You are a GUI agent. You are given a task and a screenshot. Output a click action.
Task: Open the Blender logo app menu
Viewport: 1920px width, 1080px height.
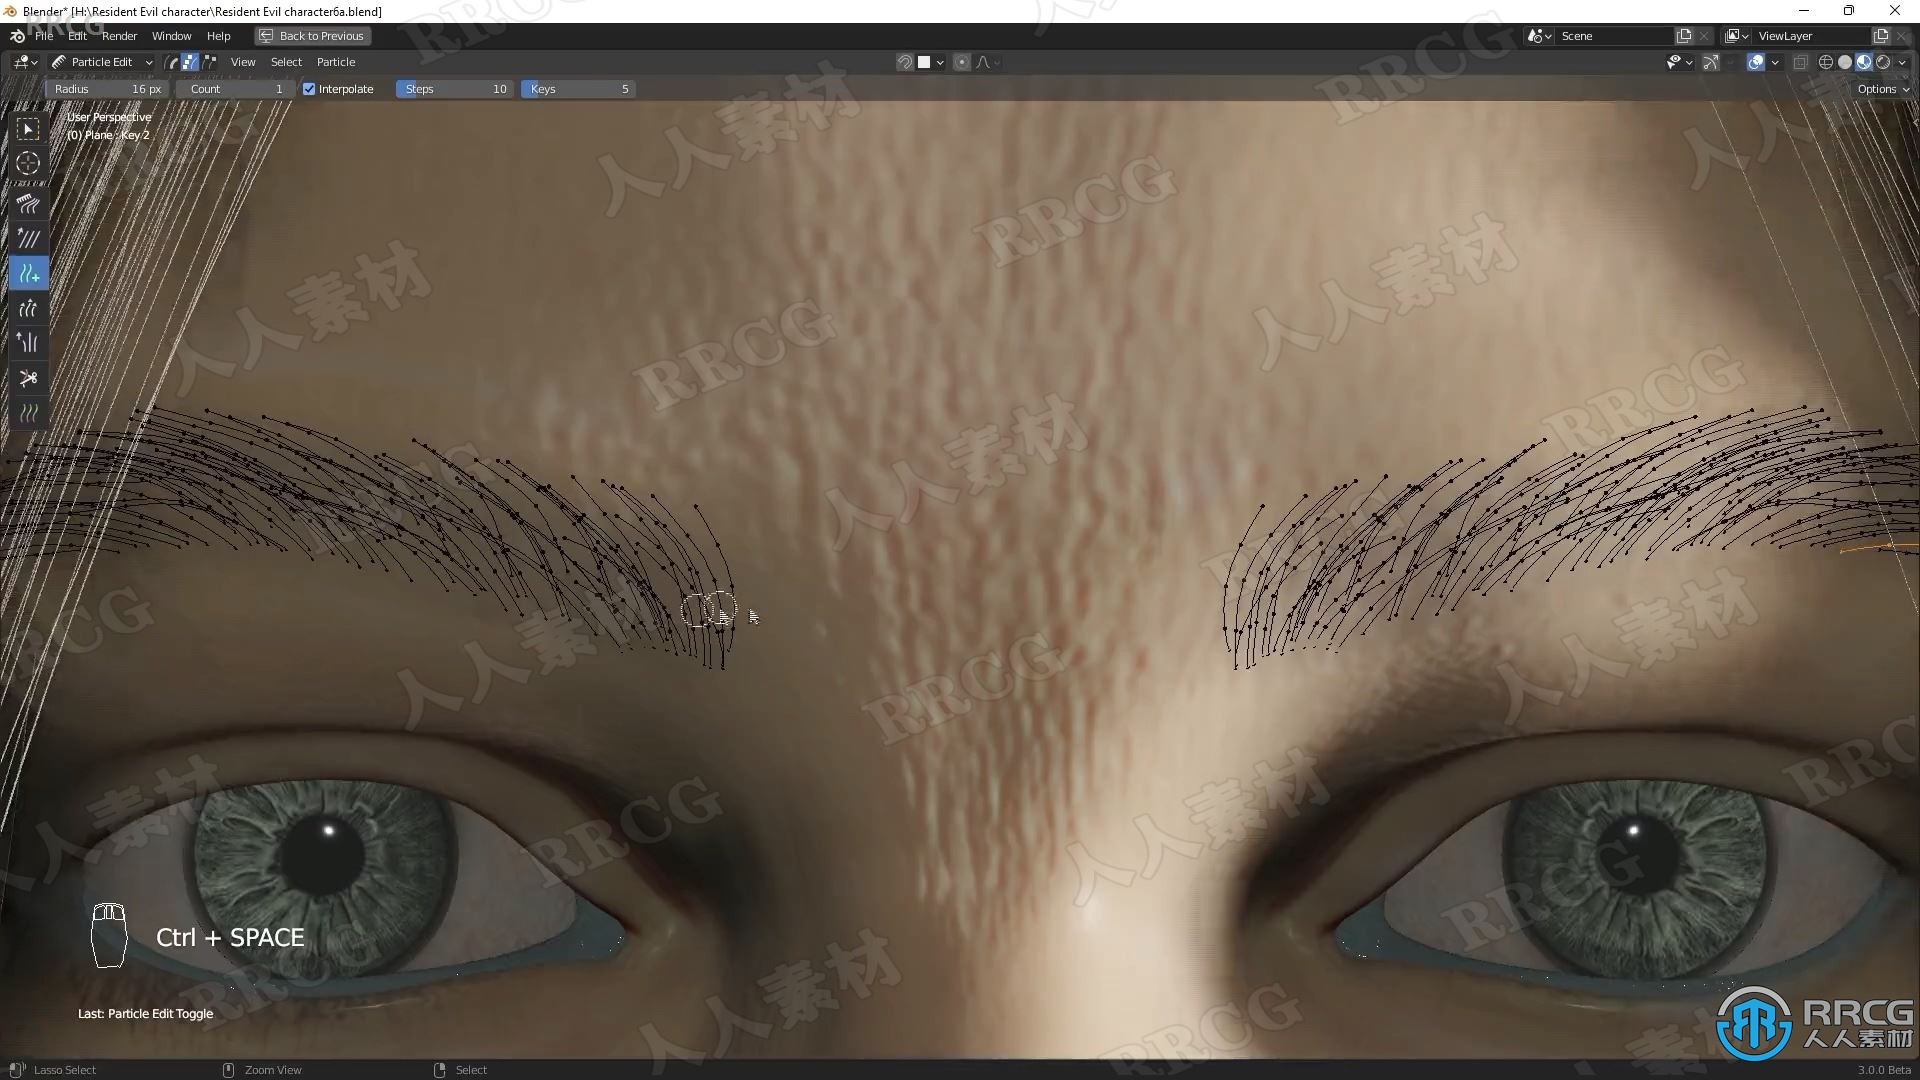[17, 36]
